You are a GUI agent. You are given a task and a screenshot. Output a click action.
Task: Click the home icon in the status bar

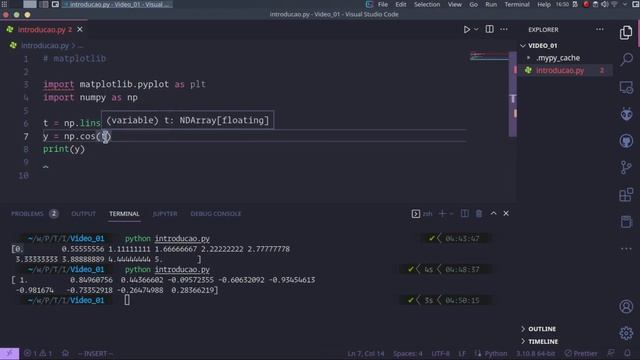65,353
